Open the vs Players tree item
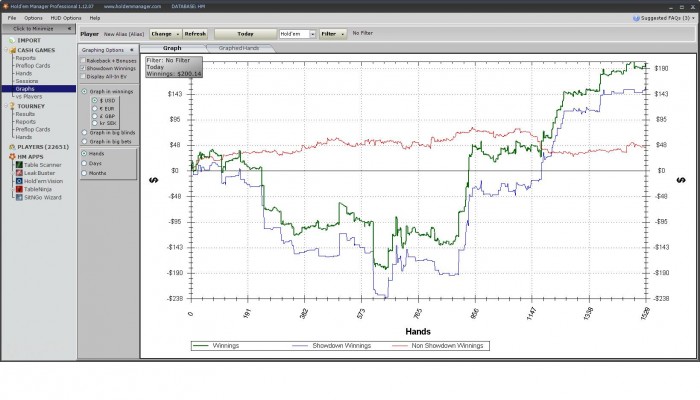This screenshot has width=700, height=400. (29, 96)
